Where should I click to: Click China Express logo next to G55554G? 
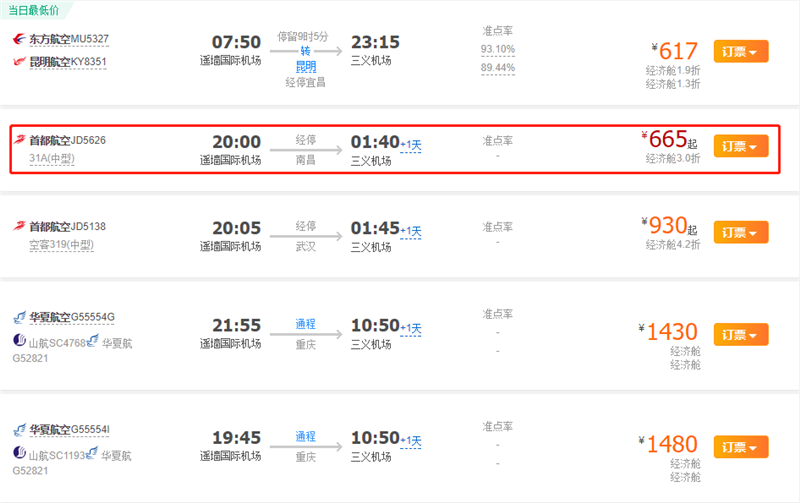tap(19, 318)
